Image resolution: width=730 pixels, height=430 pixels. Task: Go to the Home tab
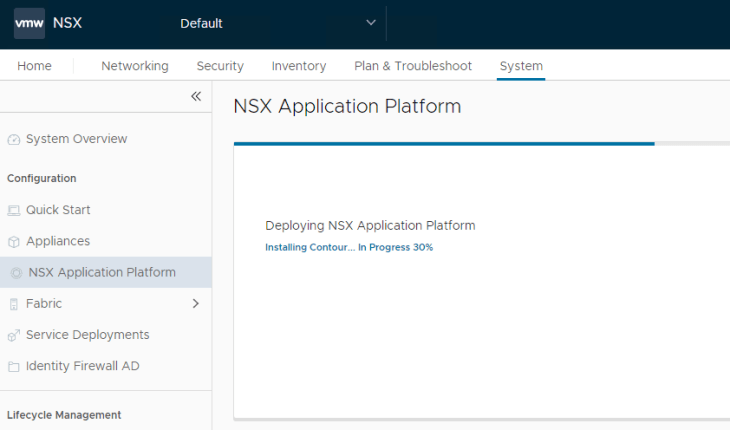[x=34, y=66]
